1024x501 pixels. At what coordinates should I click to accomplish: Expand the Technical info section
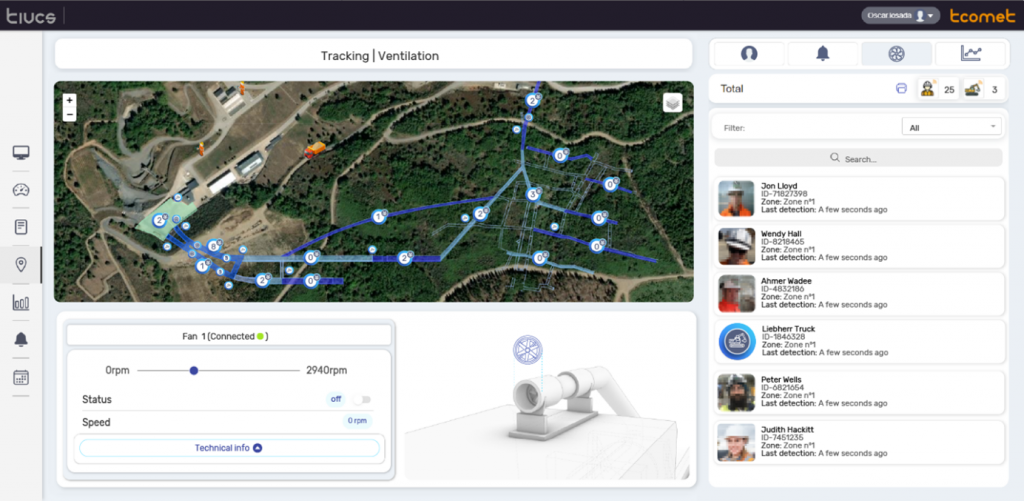point(229,448)
